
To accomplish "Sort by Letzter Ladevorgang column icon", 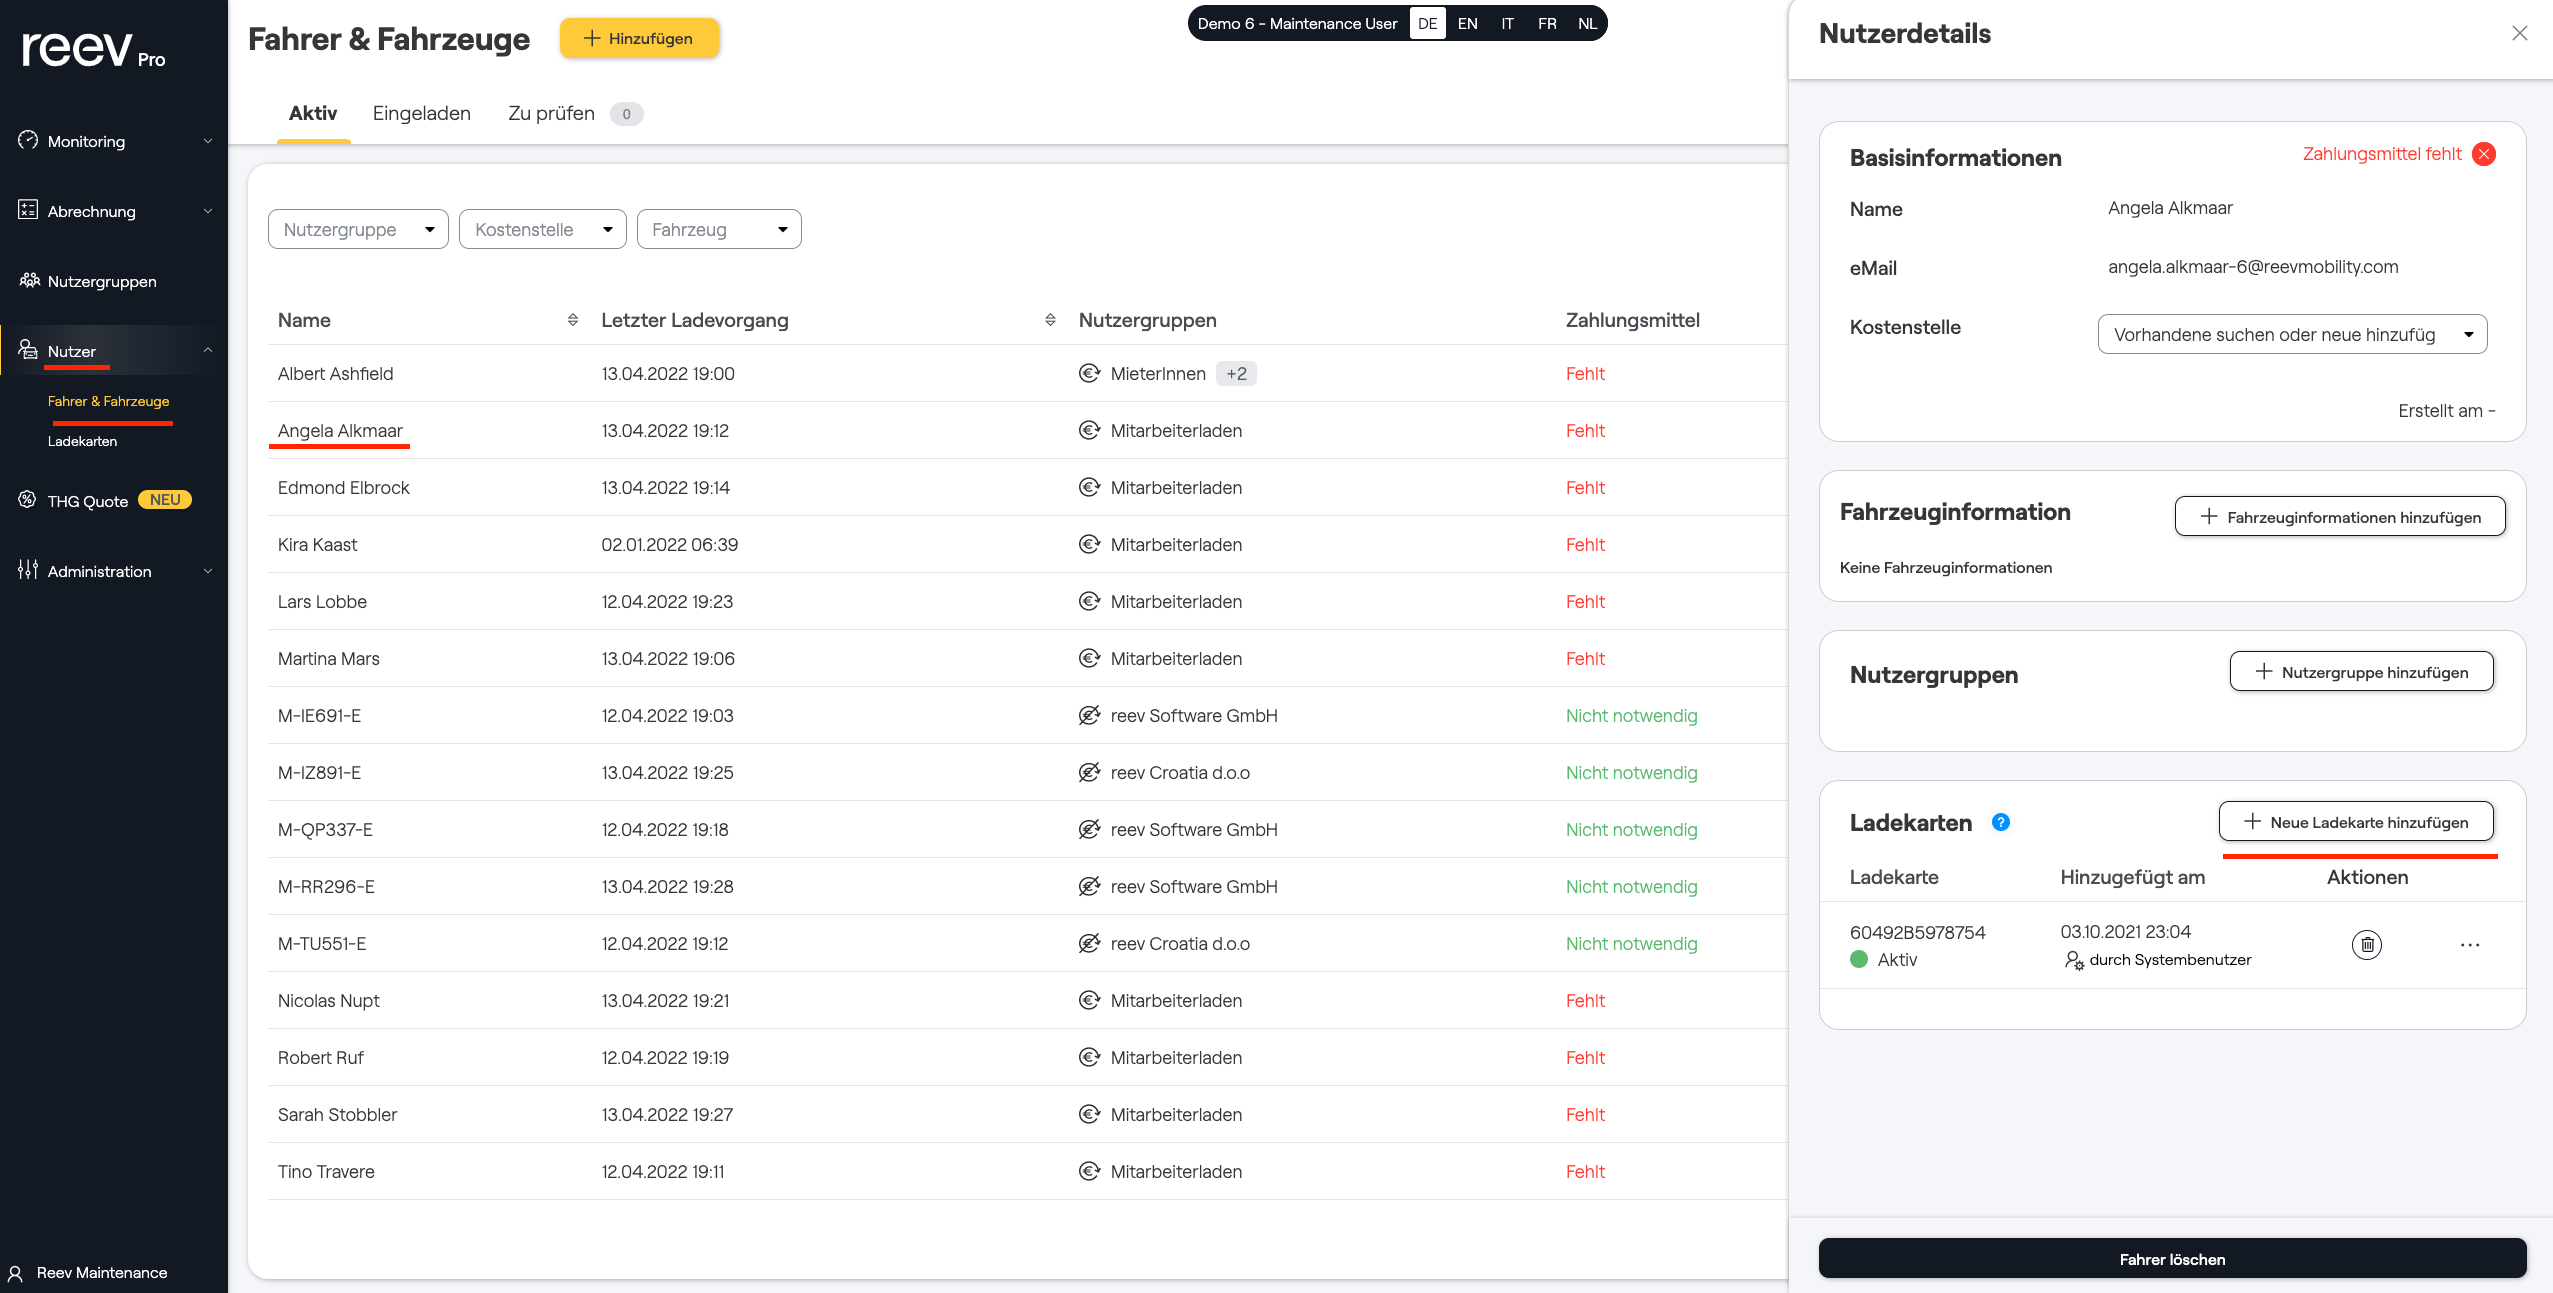I will 1049,320.
